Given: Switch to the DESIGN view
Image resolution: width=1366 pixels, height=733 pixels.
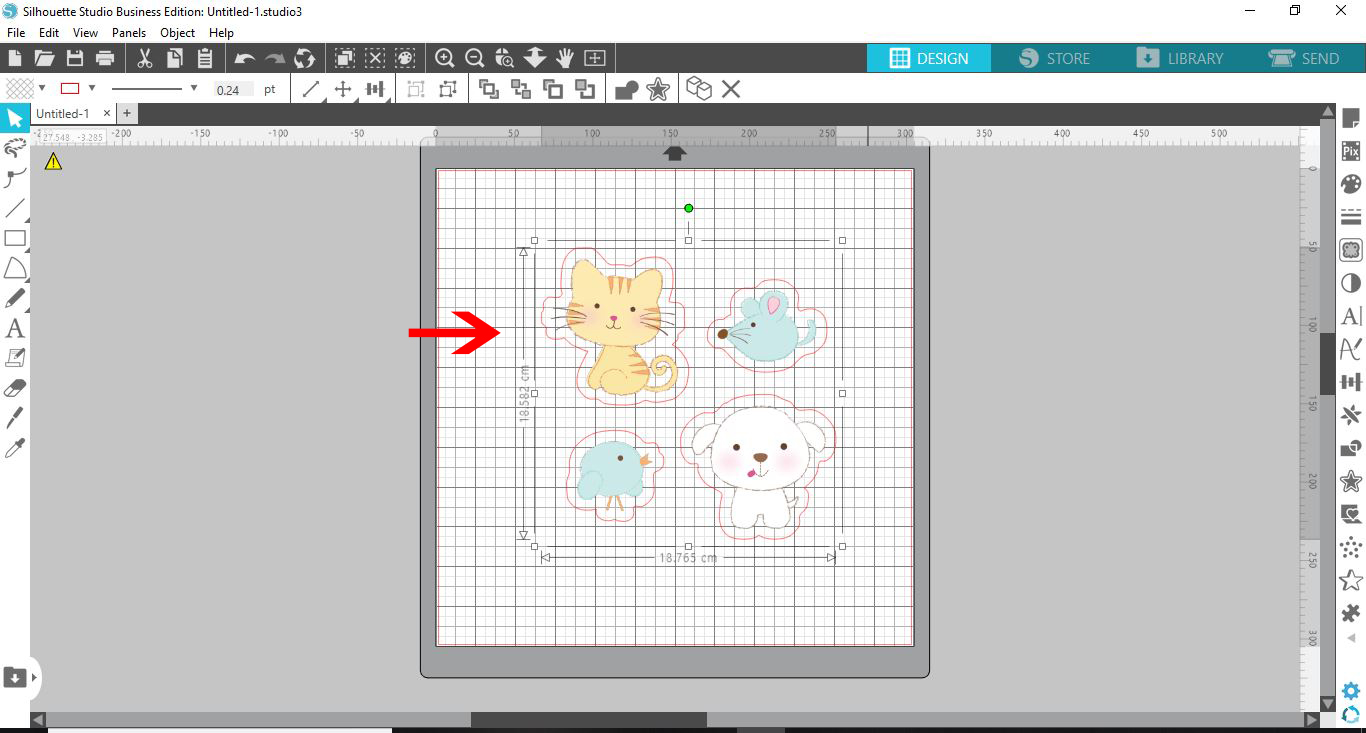Looking at the screenshot, I should [x=929, y=58].
